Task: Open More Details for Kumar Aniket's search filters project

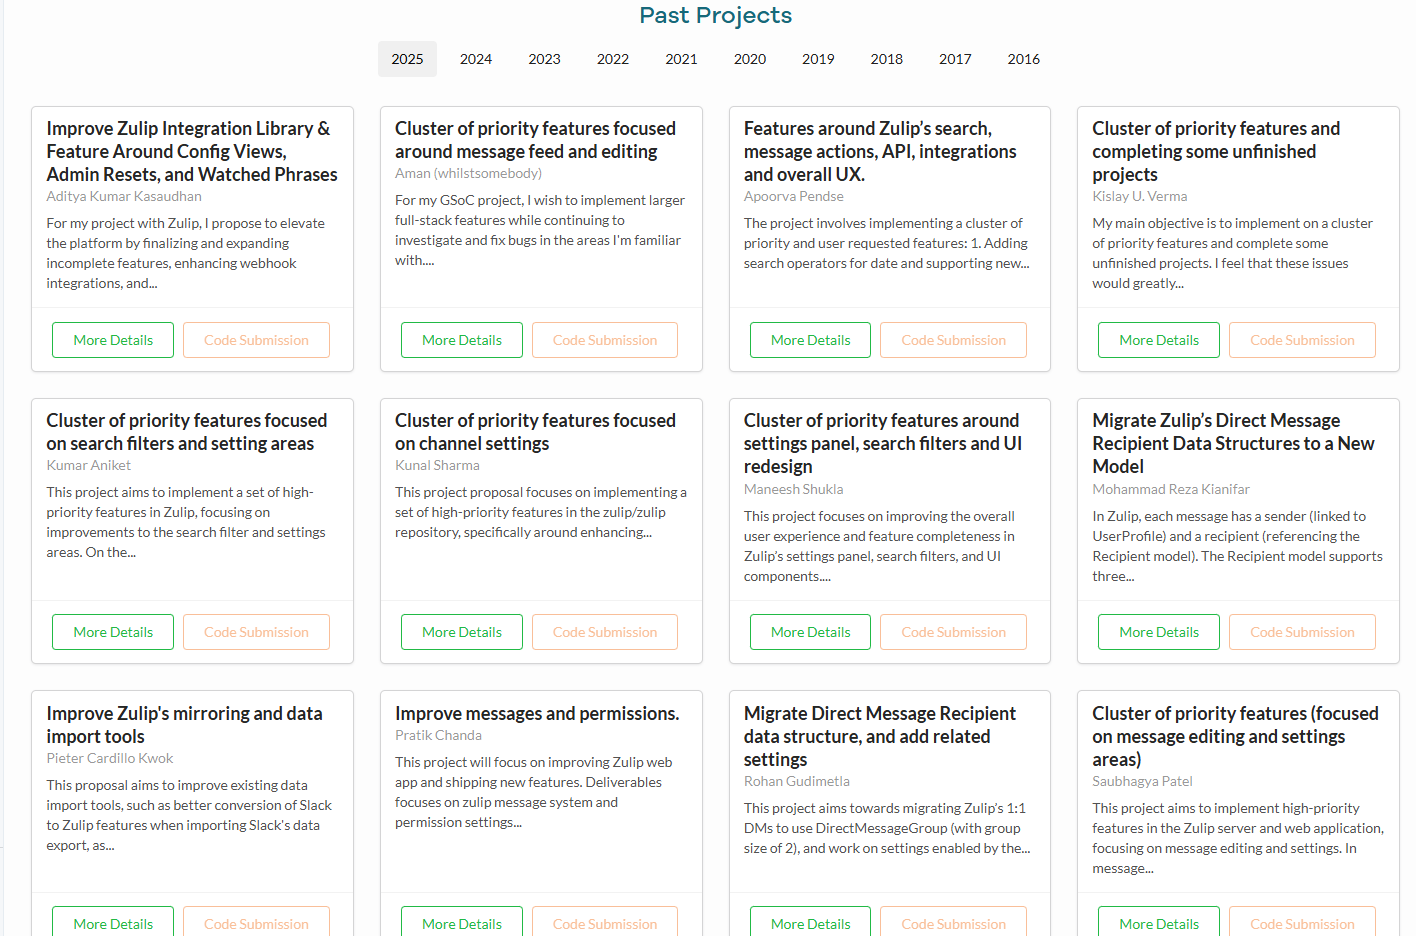Action: point(112,631)
